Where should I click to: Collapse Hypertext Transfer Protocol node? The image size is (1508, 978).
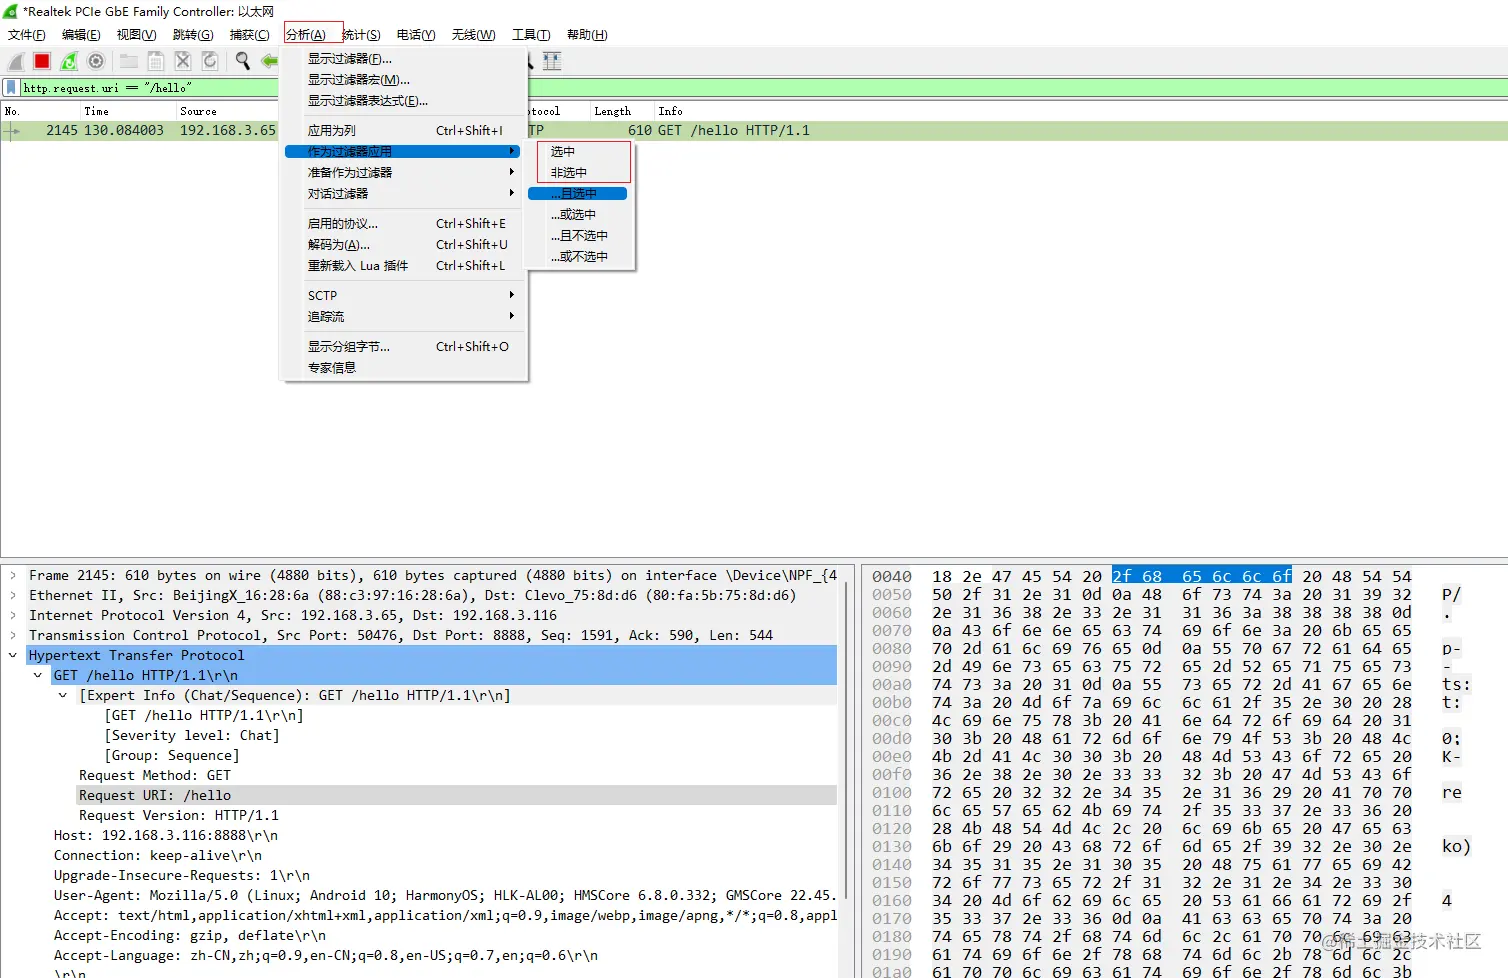pyautogui.click(x=13, y=655)
